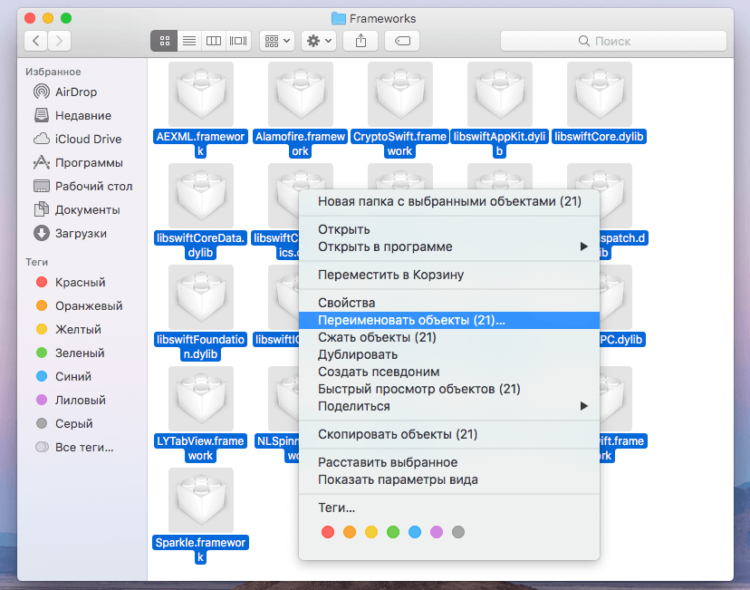Go forward with the right chevron button
This screenshot has height=590, width=750.
(59, 41)
